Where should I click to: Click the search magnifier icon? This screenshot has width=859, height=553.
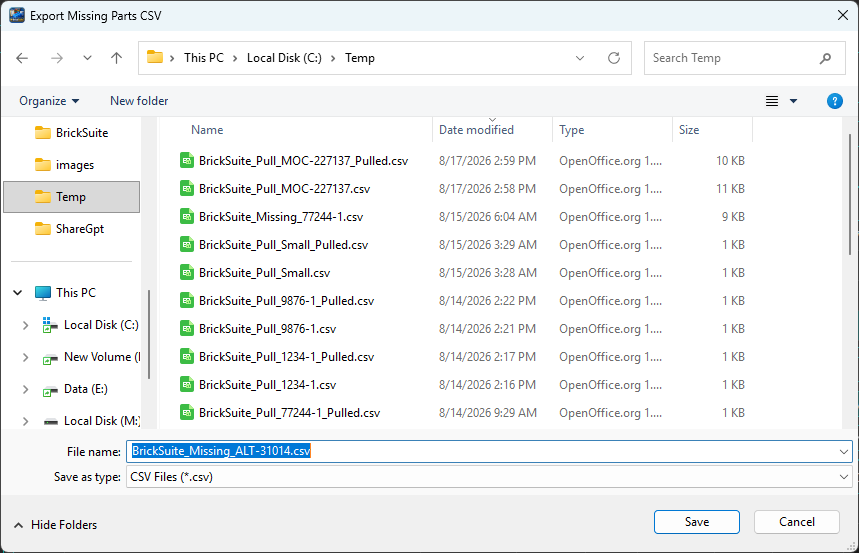(825, 58)
